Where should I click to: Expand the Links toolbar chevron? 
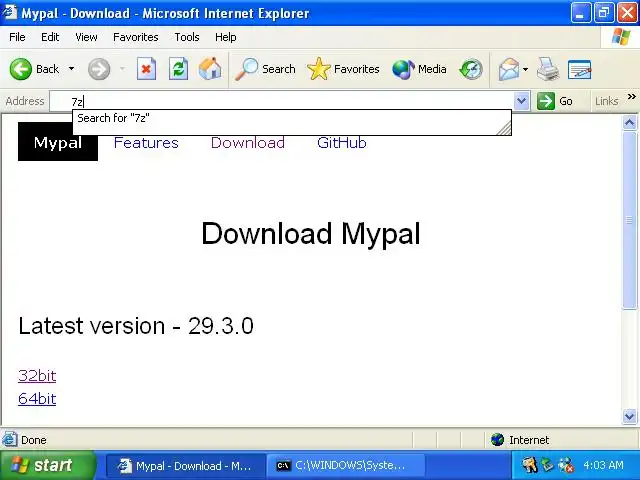(631, 97)
